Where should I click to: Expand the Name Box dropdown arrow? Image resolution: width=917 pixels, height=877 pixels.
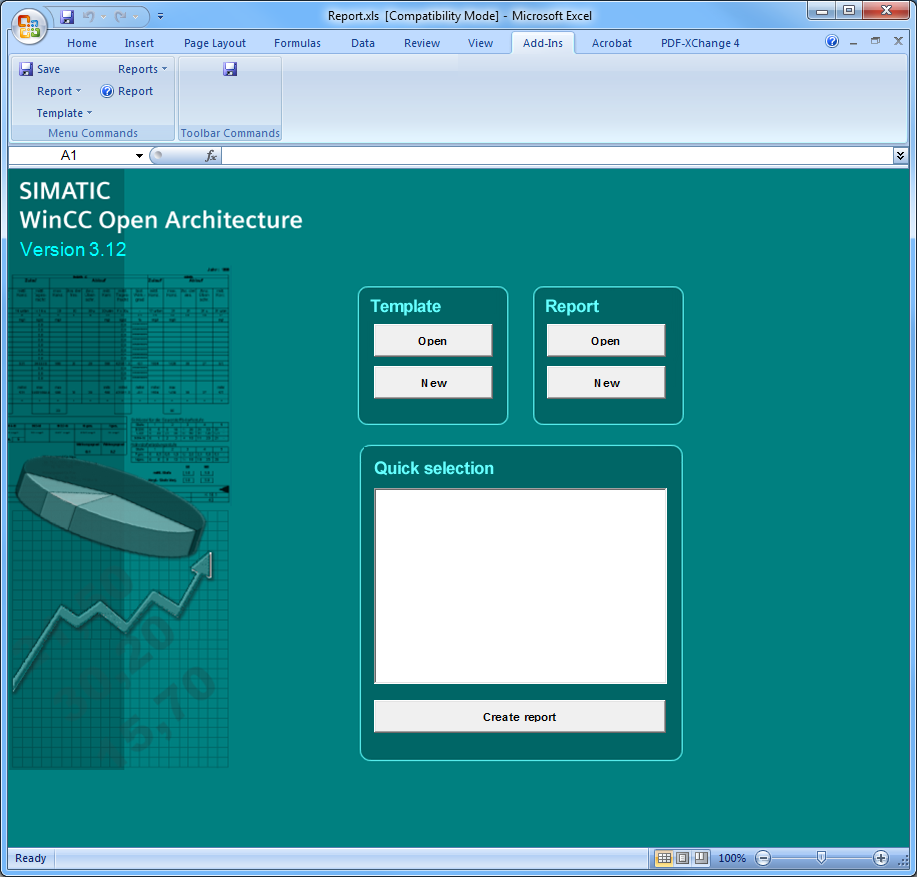tap(139, 156)
